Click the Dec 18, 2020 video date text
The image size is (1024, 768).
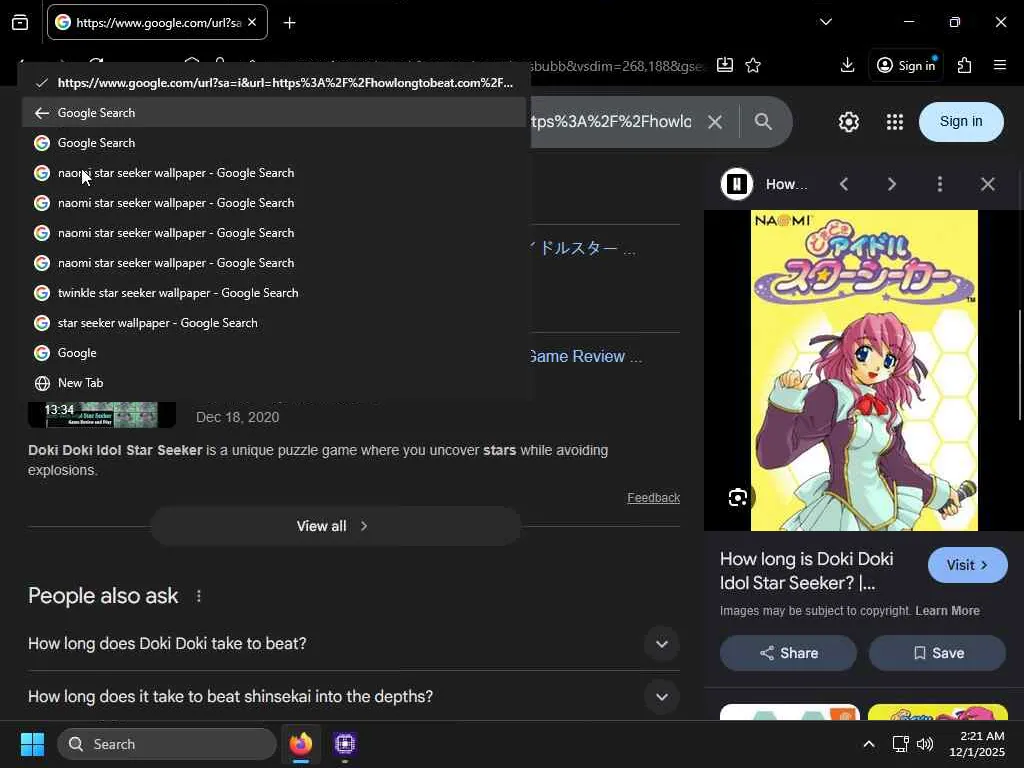pyautogui.click(x=238, y=417)
